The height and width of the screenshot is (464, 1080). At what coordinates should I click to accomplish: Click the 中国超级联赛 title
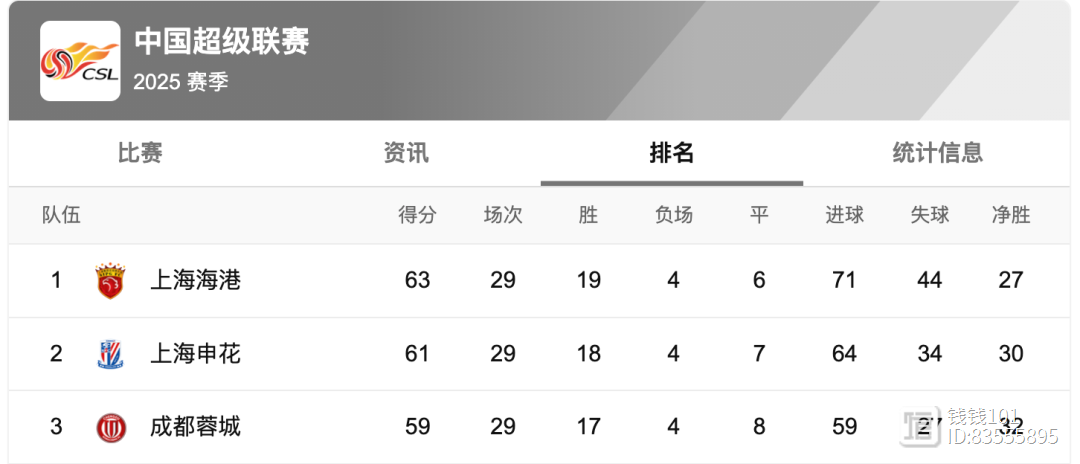click(x=222, y=41)
